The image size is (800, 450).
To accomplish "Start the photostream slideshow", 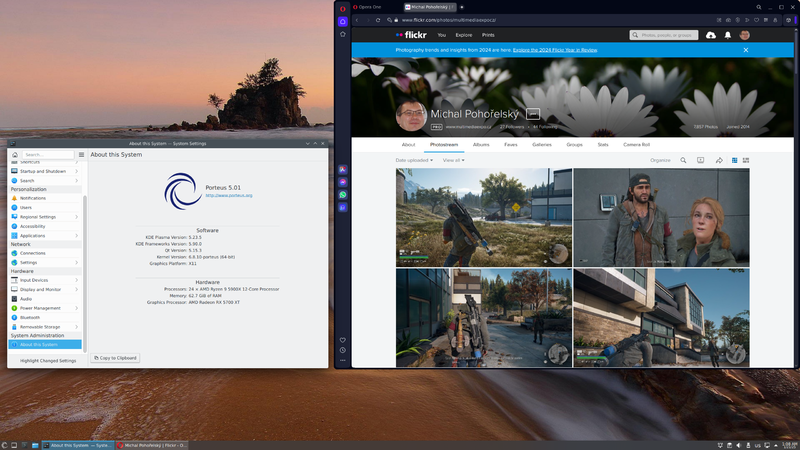I will [701, 160].
